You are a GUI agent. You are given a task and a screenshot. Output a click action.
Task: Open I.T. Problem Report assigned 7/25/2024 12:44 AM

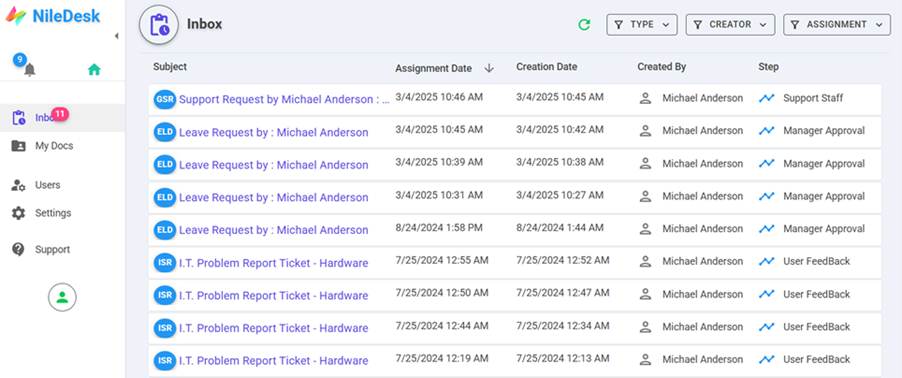click(273, 329)
